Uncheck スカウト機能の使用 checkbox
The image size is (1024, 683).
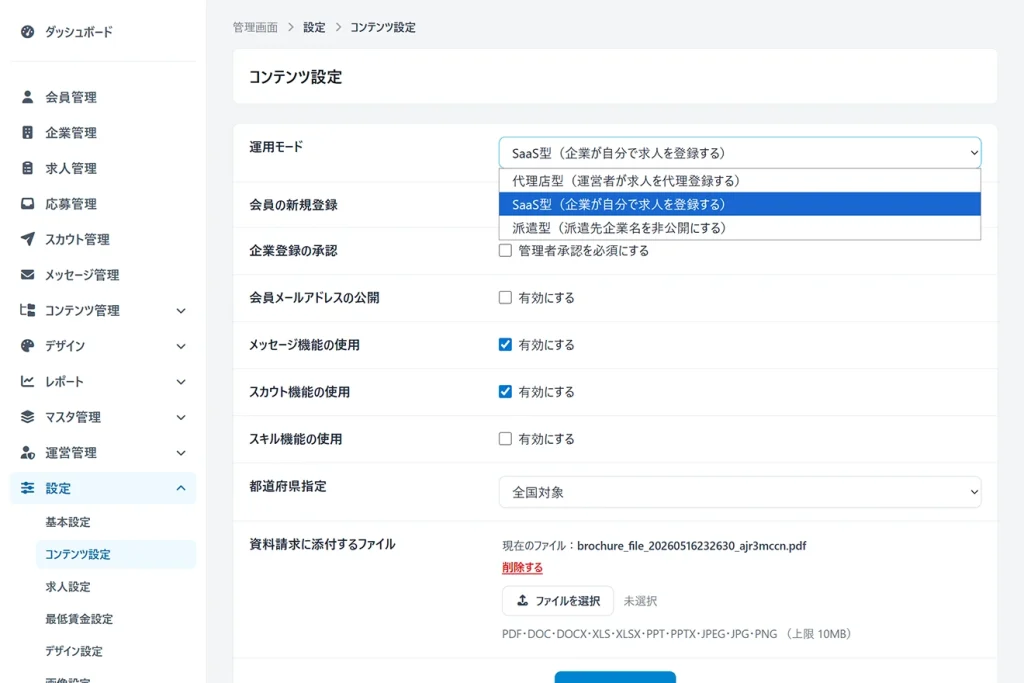[x=505, y=392]
